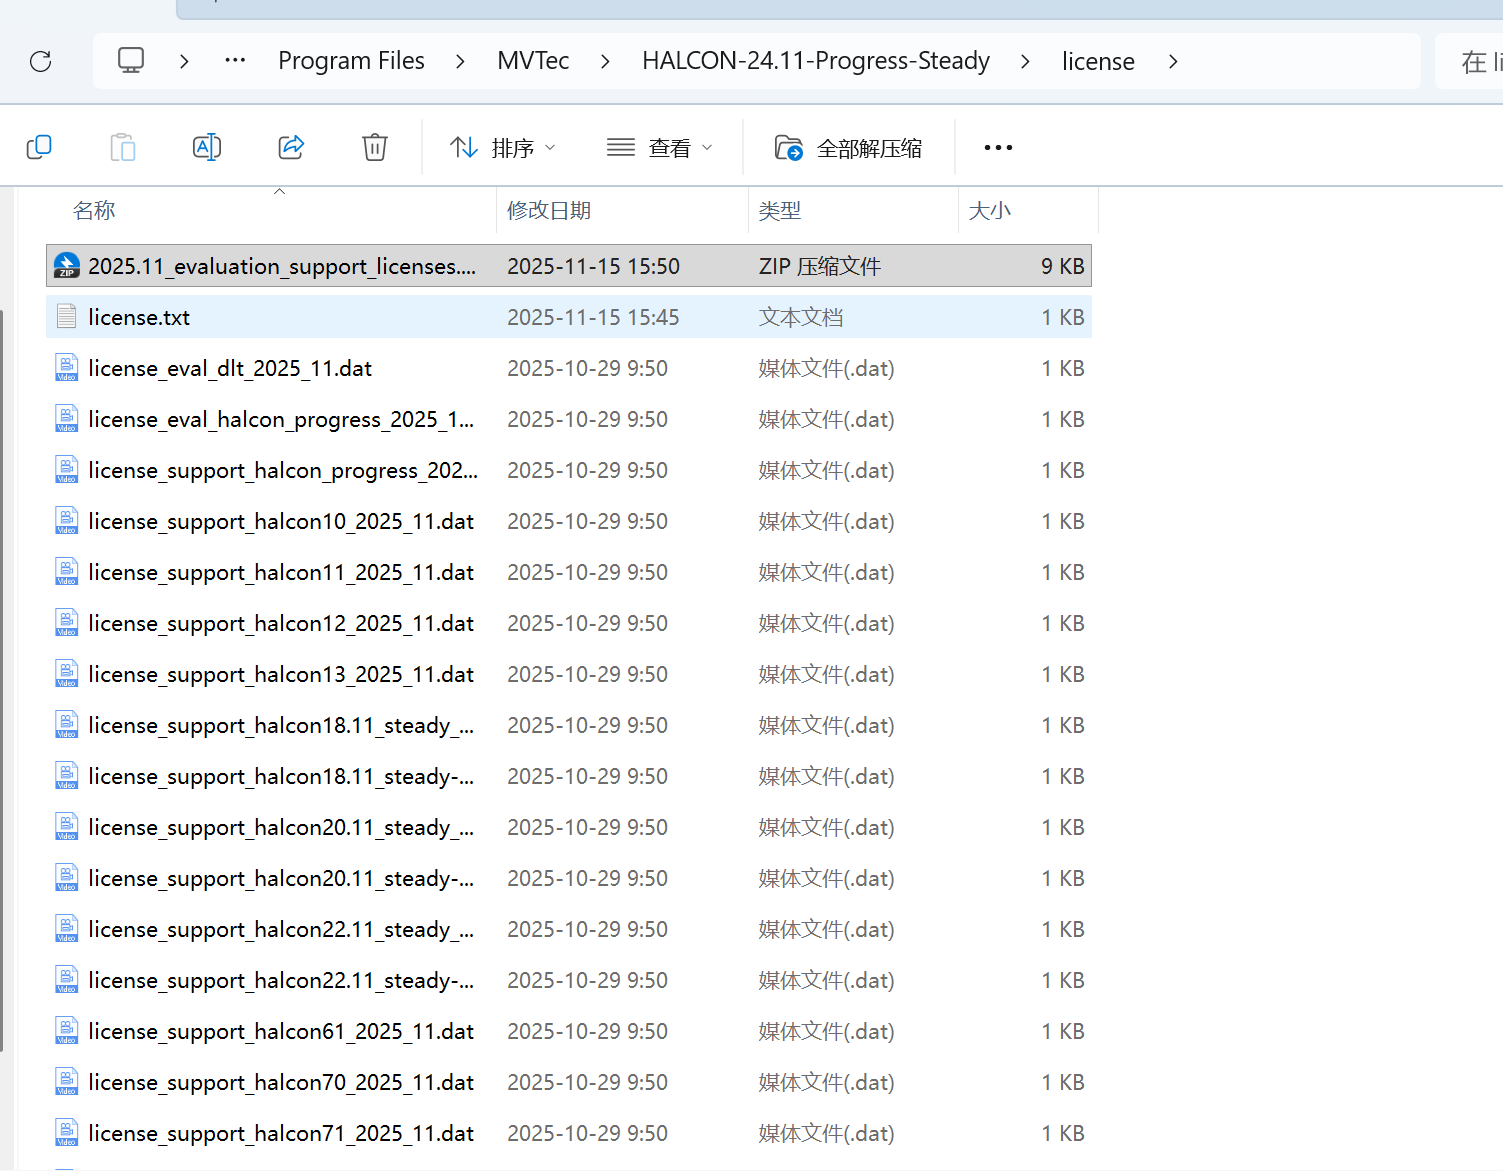
Task: Click the delete trash icon
Action: pos(375,147)
